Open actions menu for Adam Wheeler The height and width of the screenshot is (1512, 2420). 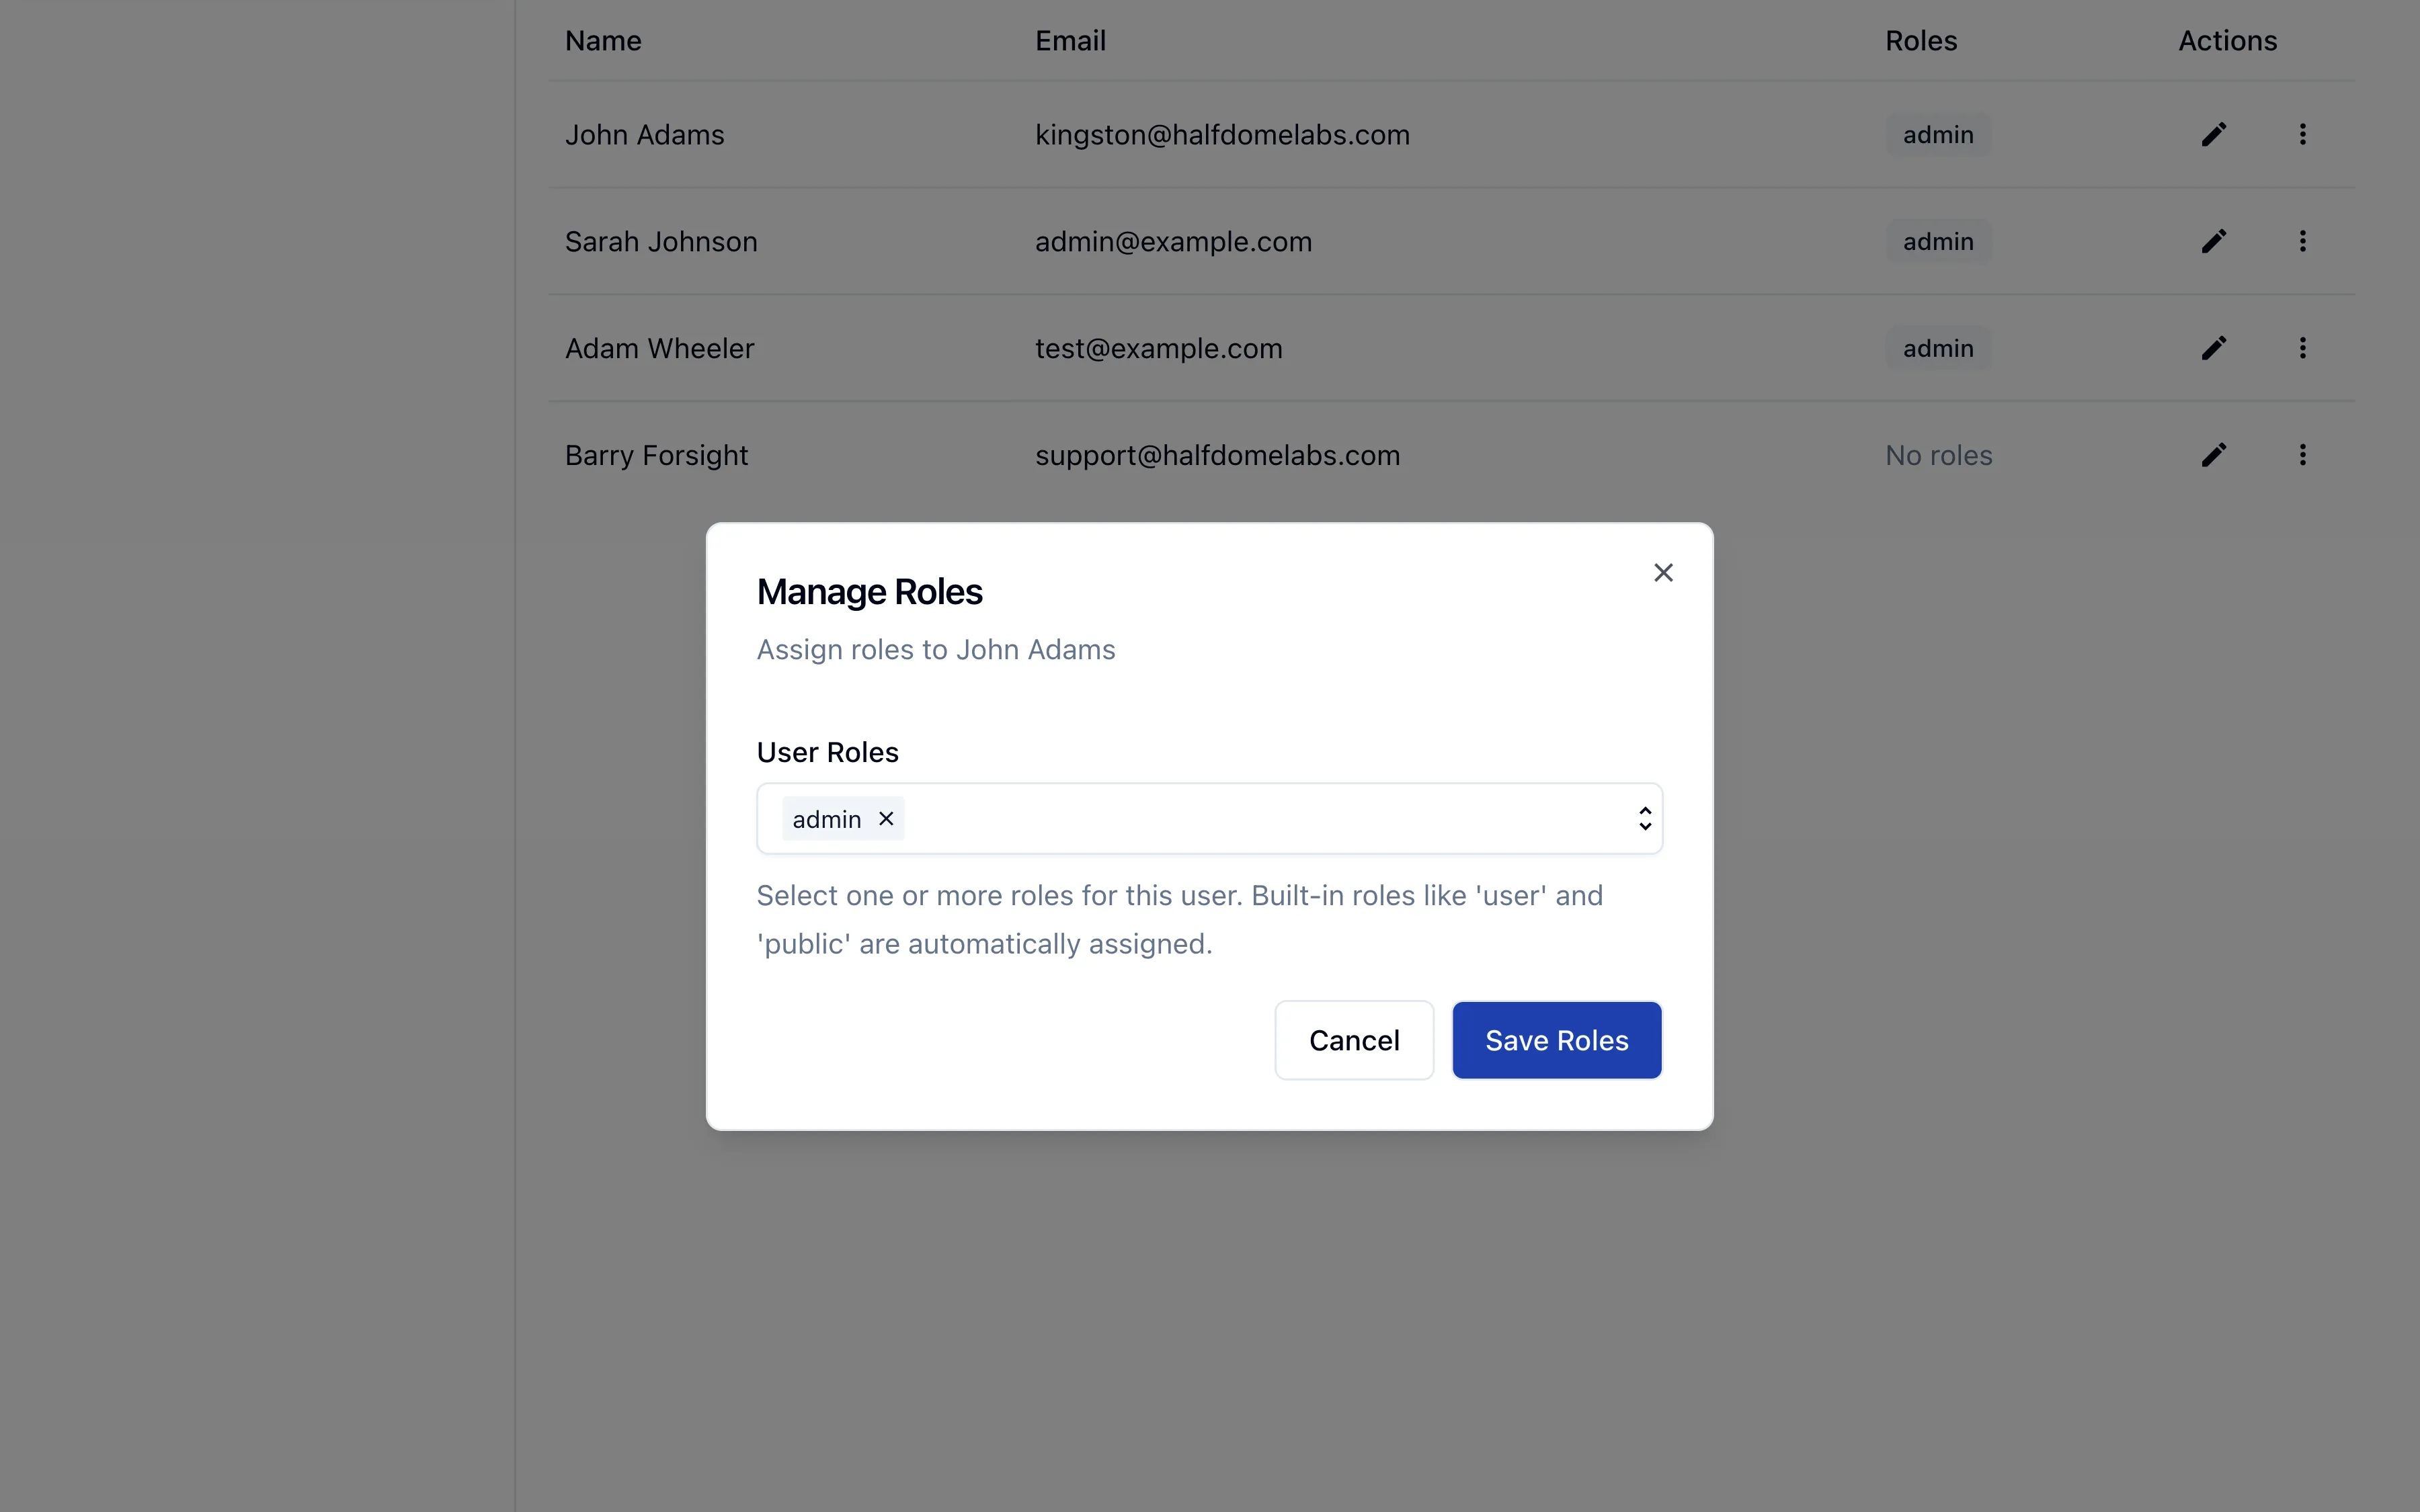(2303, 348)
